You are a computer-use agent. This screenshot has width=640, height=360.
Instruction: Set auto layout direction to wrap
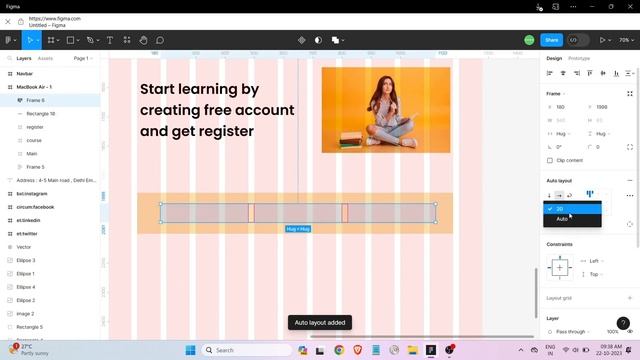pos(569,195)
